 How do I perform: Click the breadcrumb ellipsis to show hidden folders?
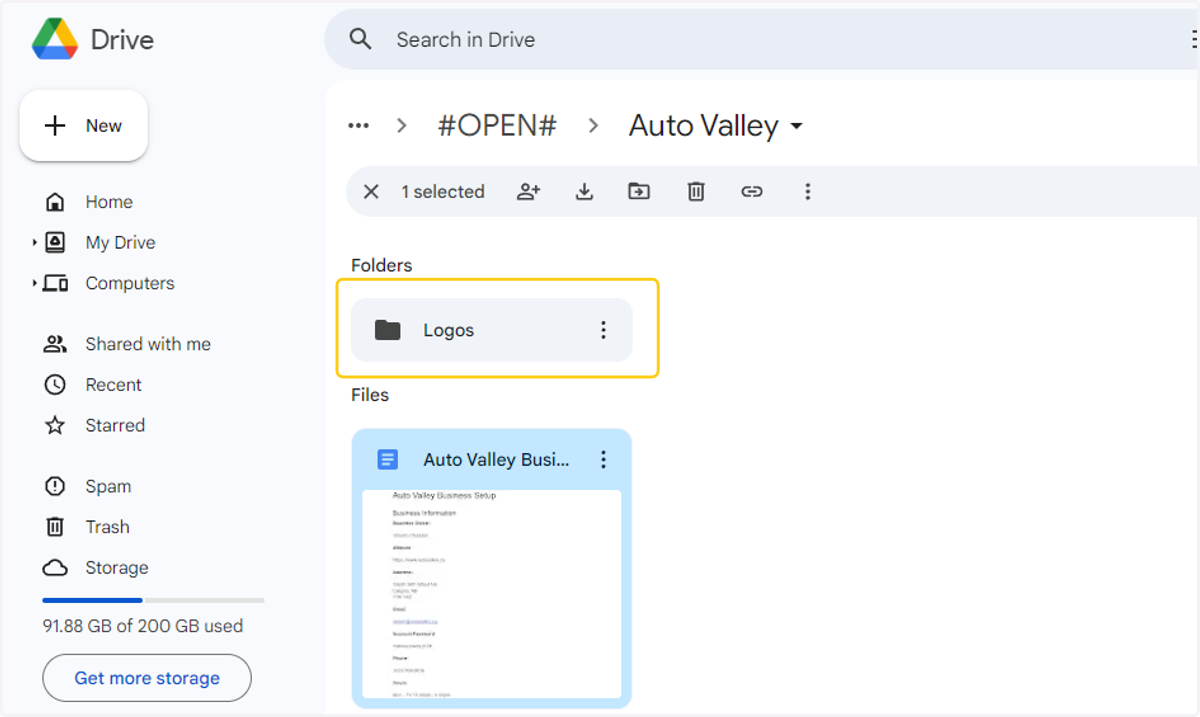[358, 126]
